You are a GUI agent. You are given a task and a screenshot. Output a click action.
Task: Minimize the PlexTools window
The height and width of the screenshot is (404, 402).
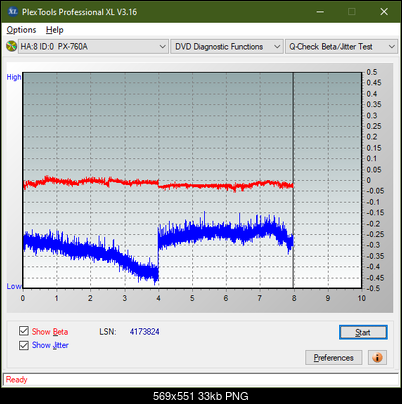point(320,12)
